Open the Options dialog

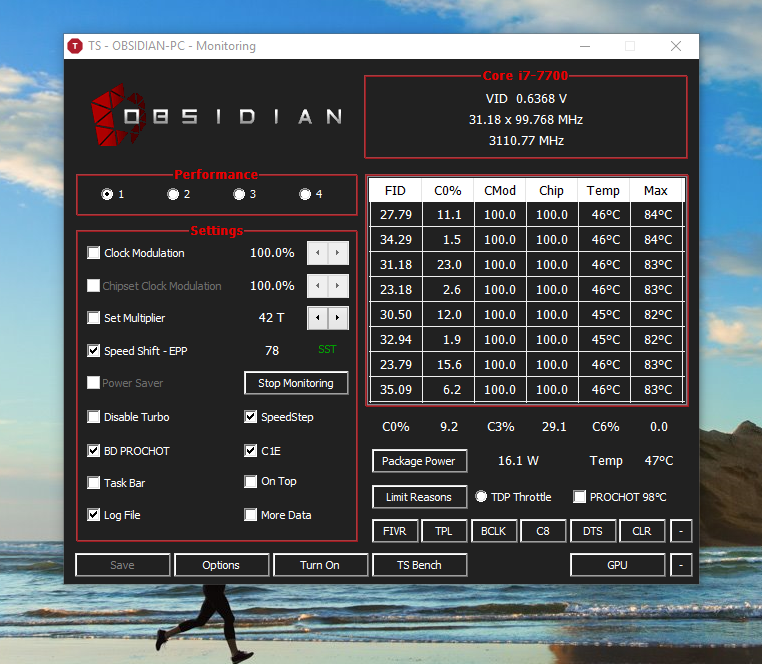pos(221,565)
